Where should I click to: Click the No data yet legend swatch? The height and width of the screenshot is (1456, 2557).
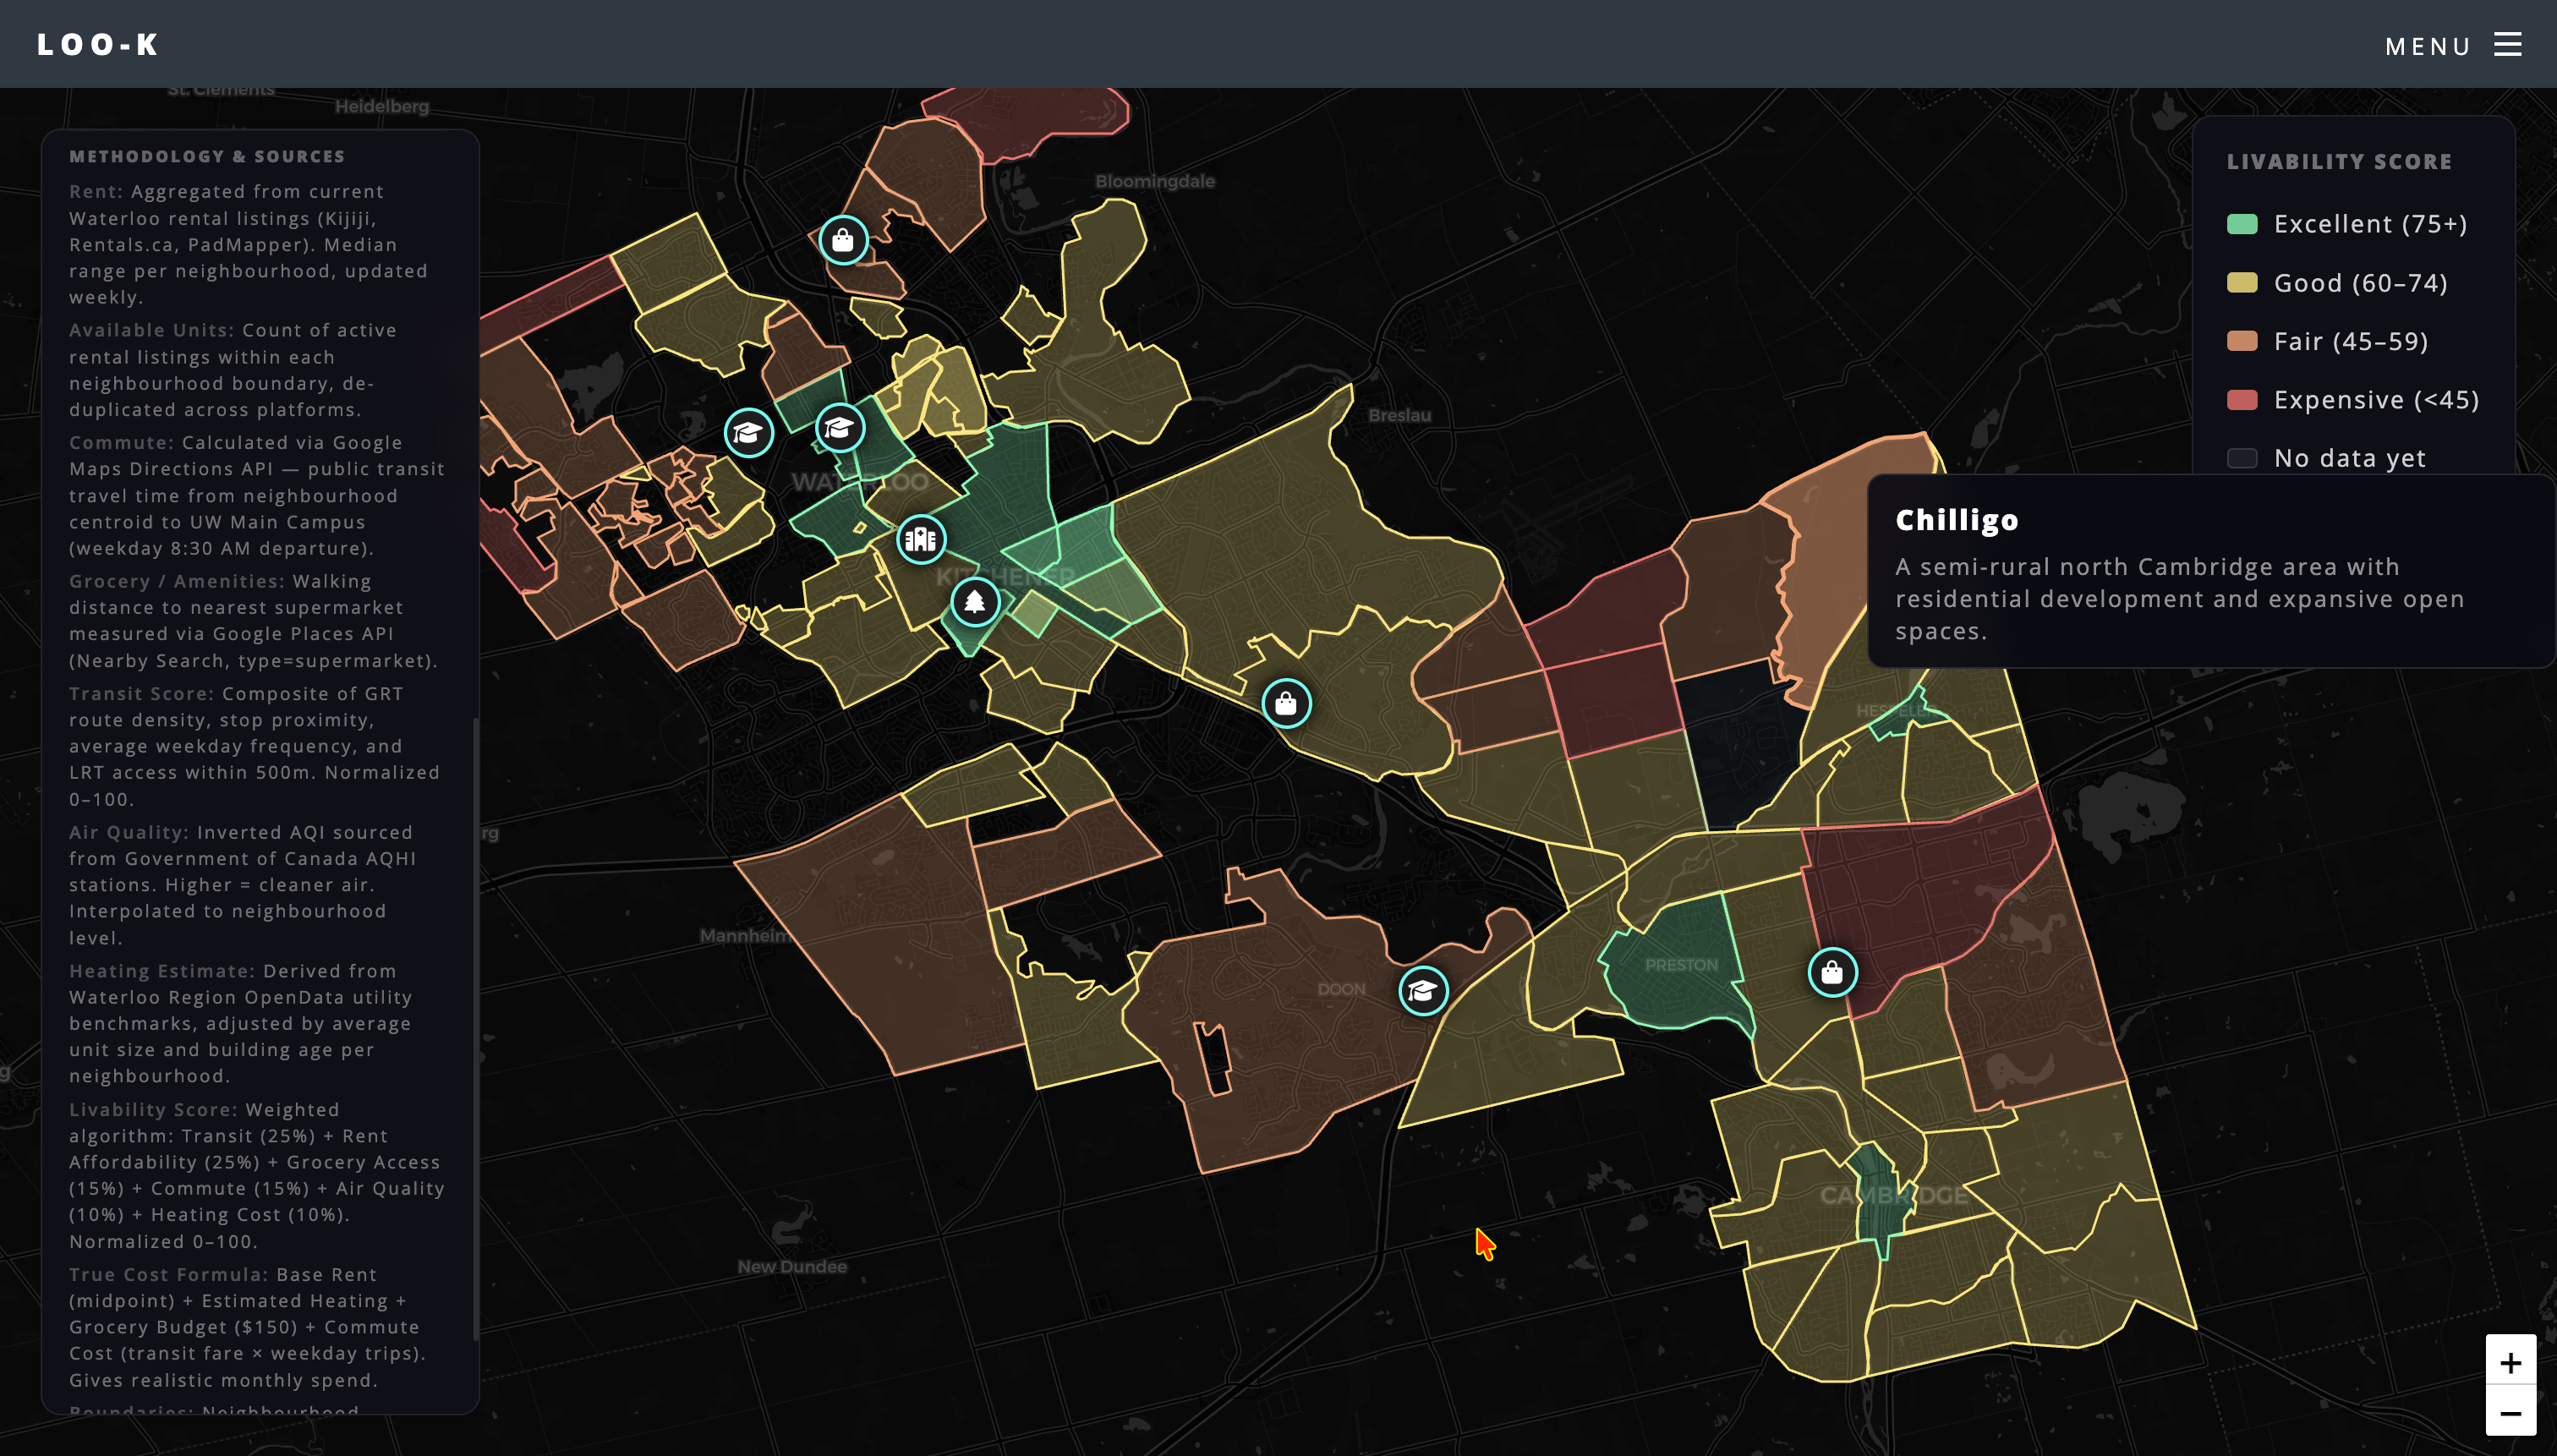click(x=2242, y=458)
